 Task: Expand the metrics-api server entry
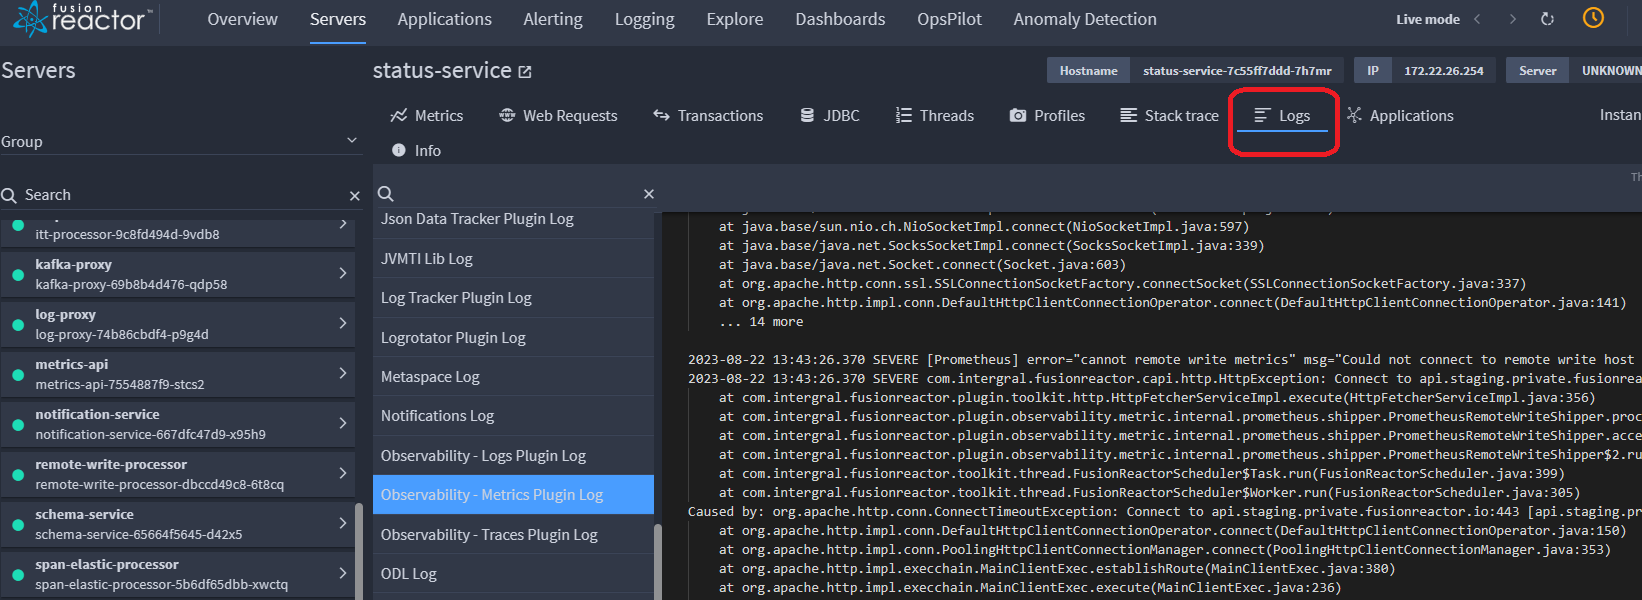point(343,373)
